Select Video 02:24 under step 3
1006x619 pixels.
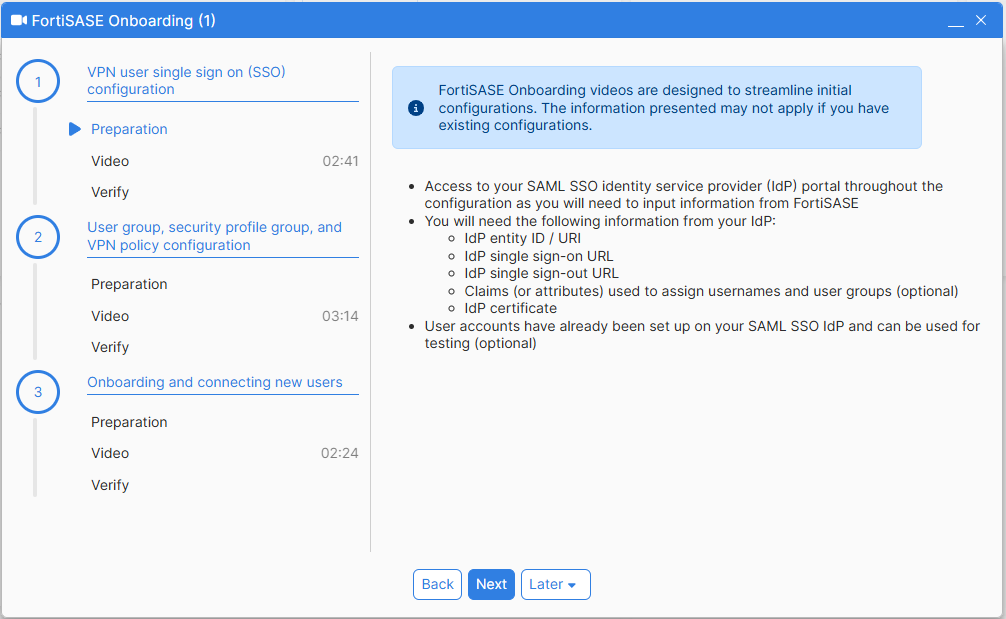coord(224,454)
